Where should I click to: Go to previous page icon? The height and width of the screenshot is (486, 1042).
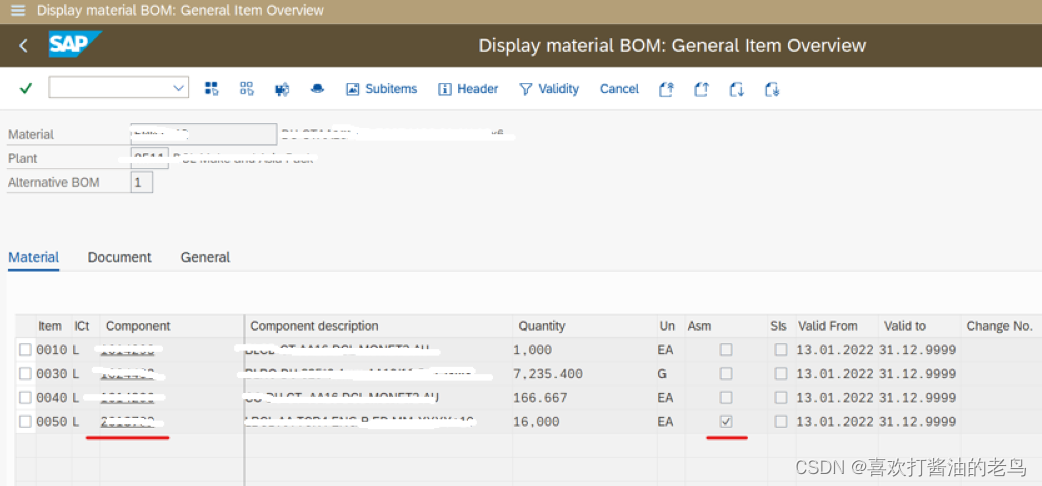click(701, 89)
